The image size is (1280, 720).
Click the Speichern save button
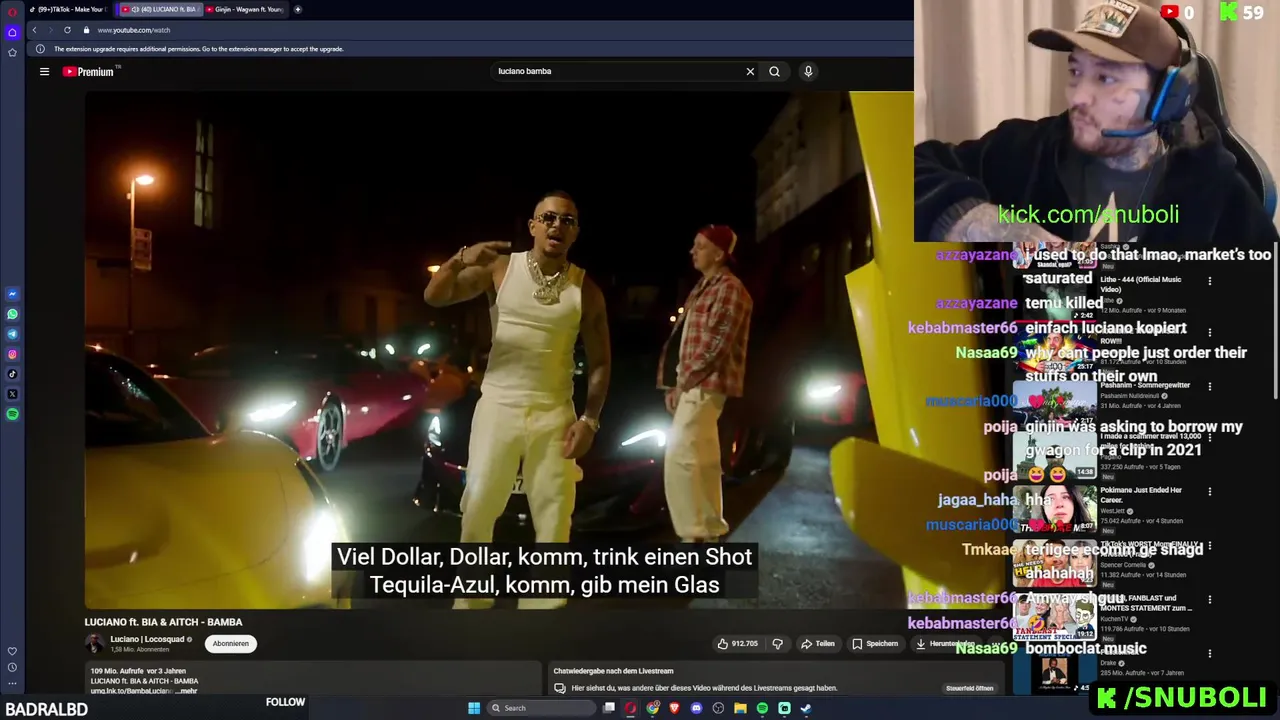[x=875, y=644]
